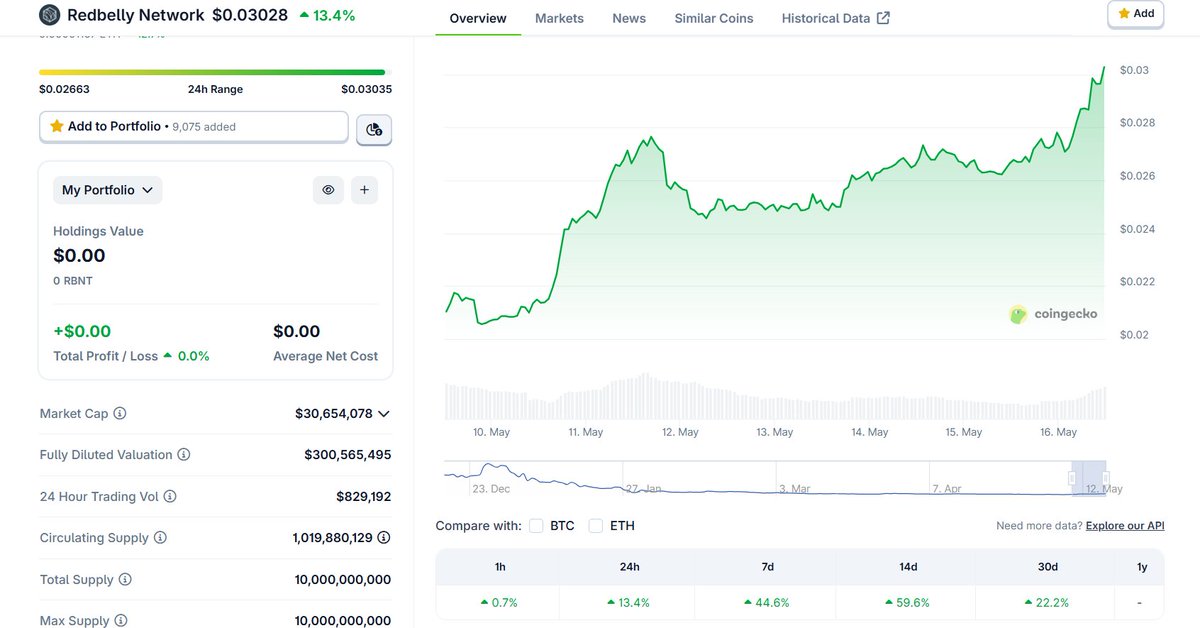Click the 23. Dec marker on range navigator
1200x628 pixels.
click(x=491, y=489)
